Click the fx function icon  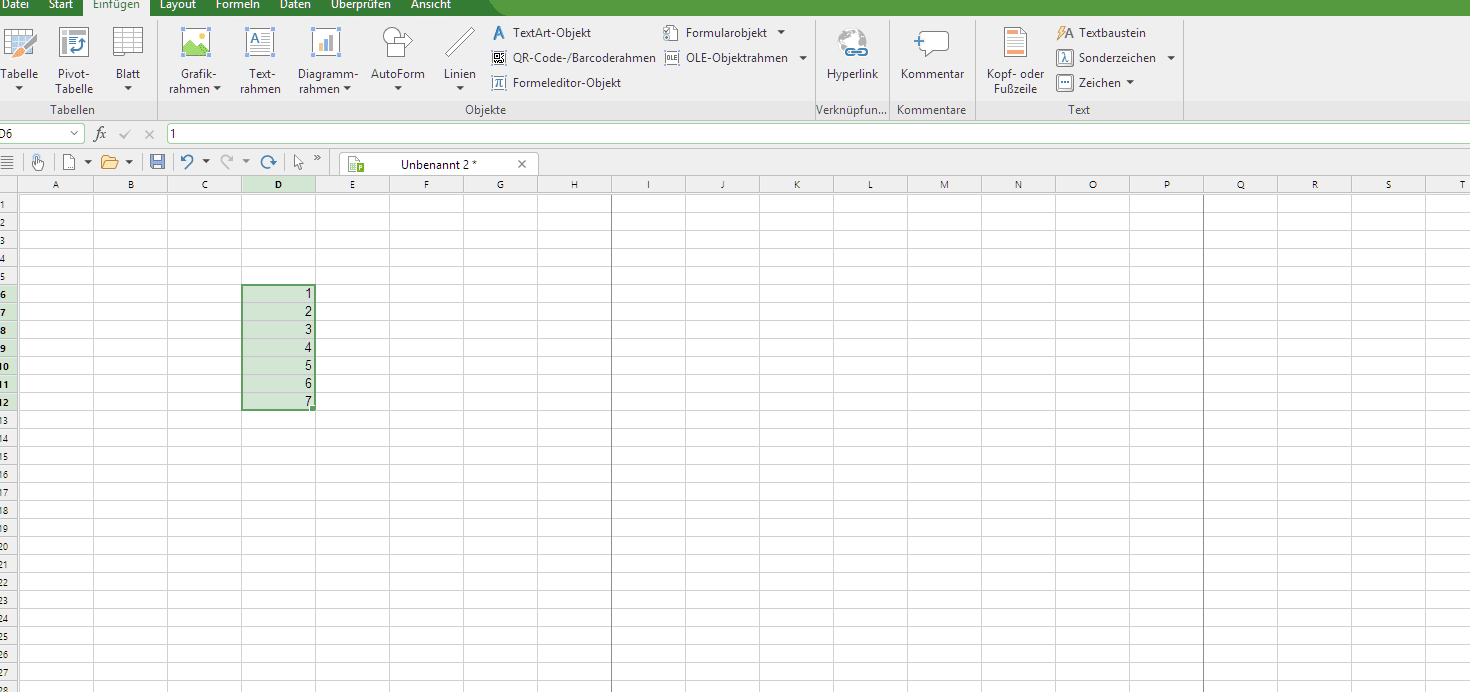pos(100,134)
